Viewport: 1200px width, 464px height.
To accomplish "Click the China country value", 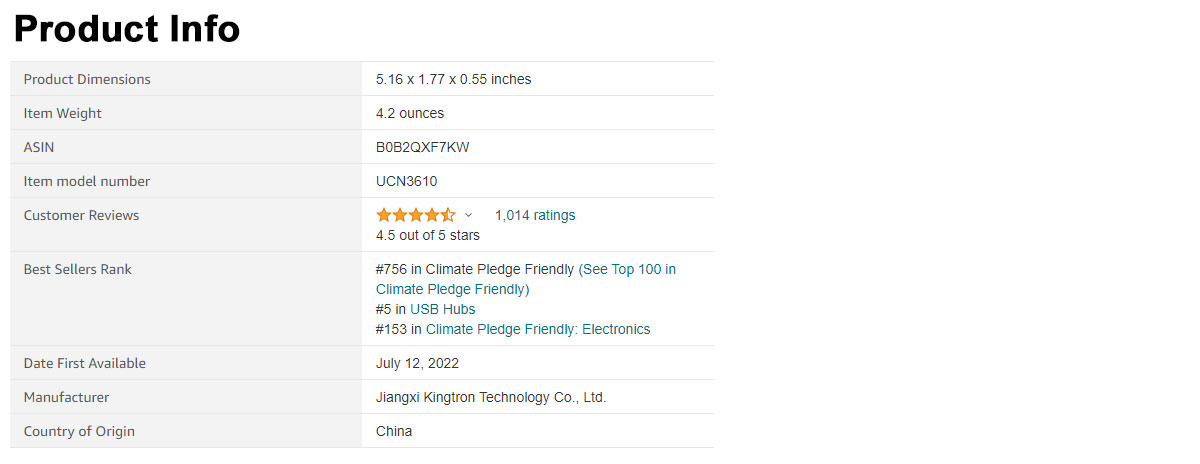I will 394,431.
